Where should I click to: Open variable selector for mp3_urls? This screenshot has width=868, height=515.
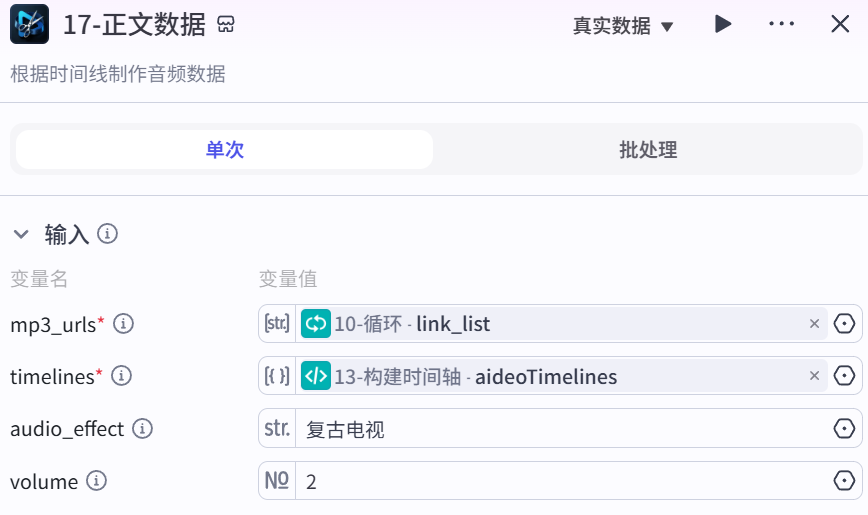844,323
